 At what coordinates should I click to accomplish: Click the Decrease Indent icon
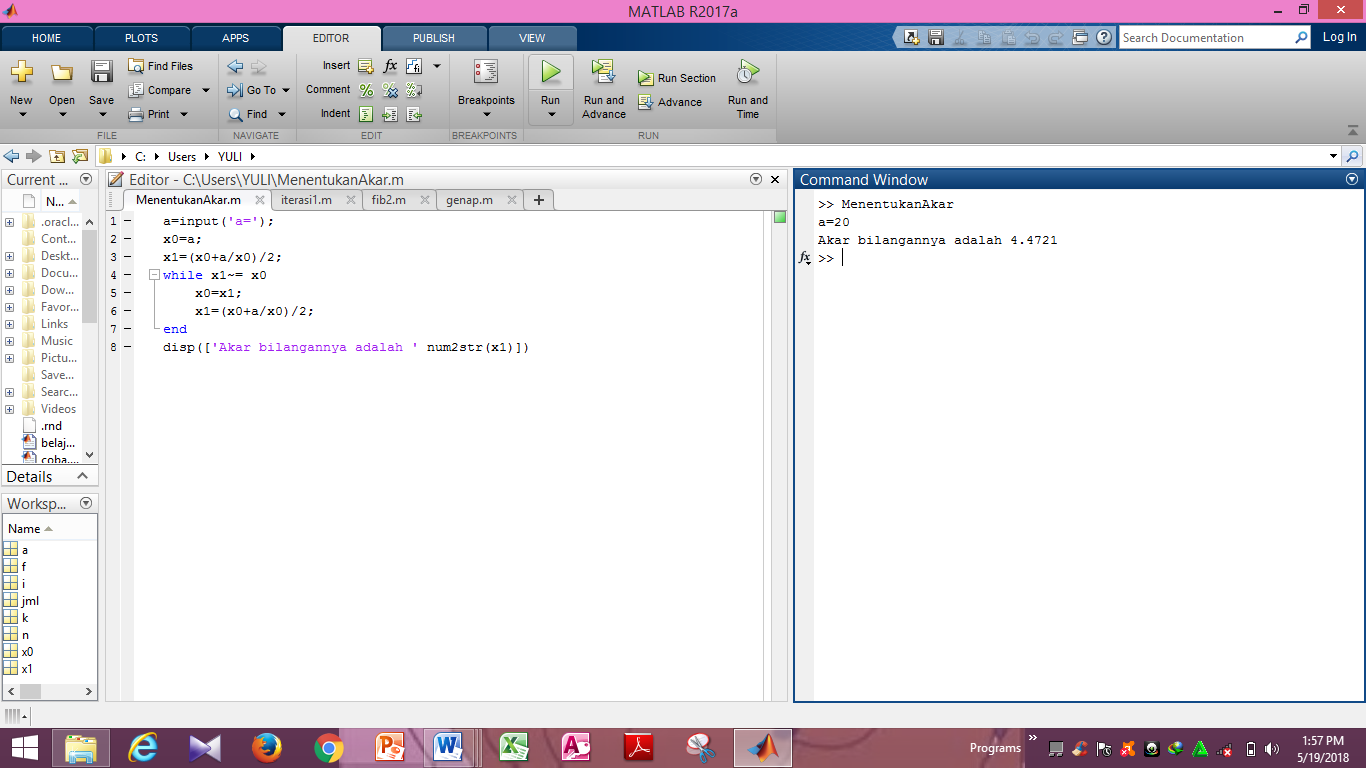414,114
